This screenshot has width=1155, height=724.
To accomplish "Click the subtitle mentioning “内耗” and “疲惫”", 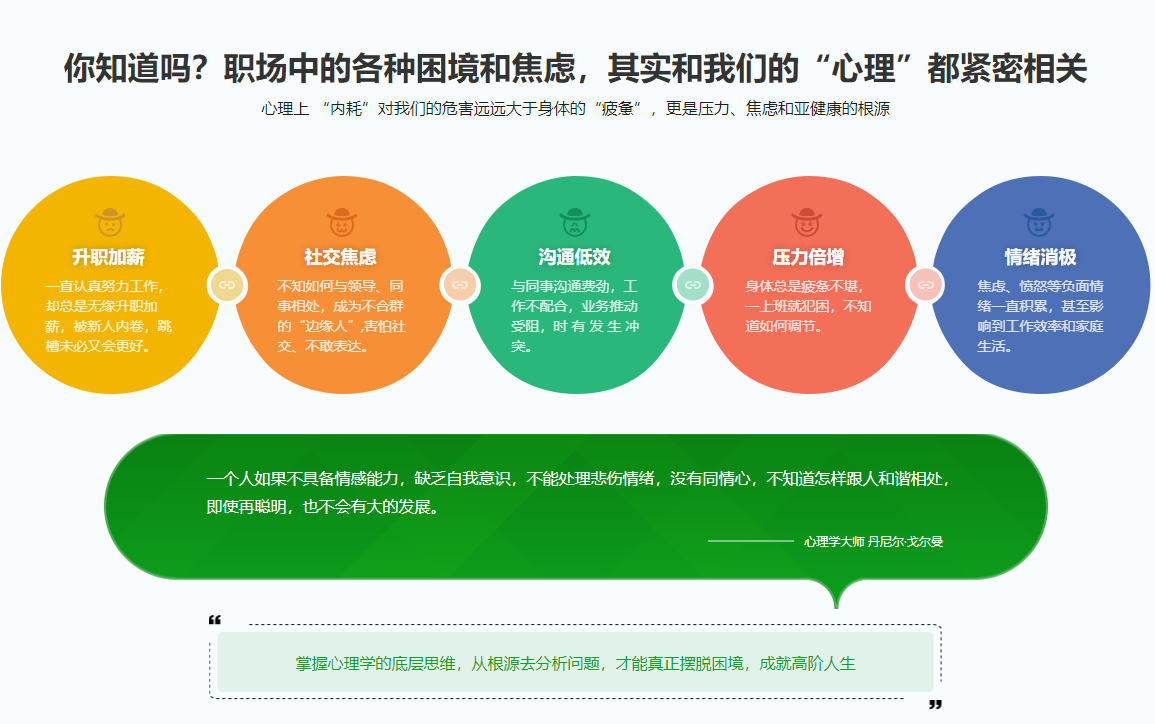I will click(575, 109).
